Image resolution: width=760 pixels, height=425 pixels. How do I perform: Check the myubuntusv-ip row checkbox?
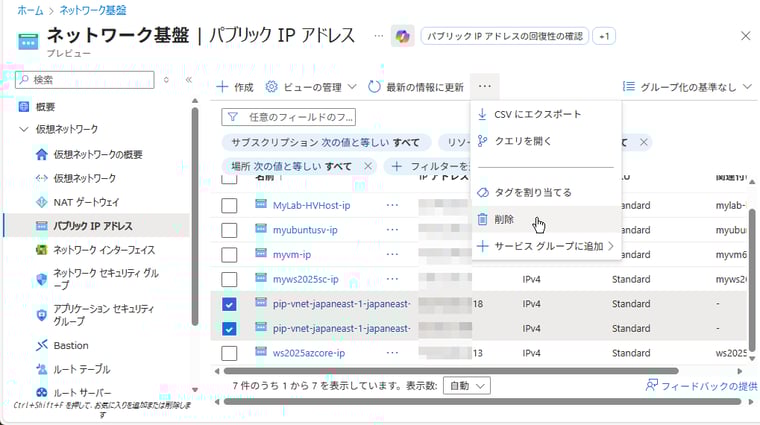point(229,230)
